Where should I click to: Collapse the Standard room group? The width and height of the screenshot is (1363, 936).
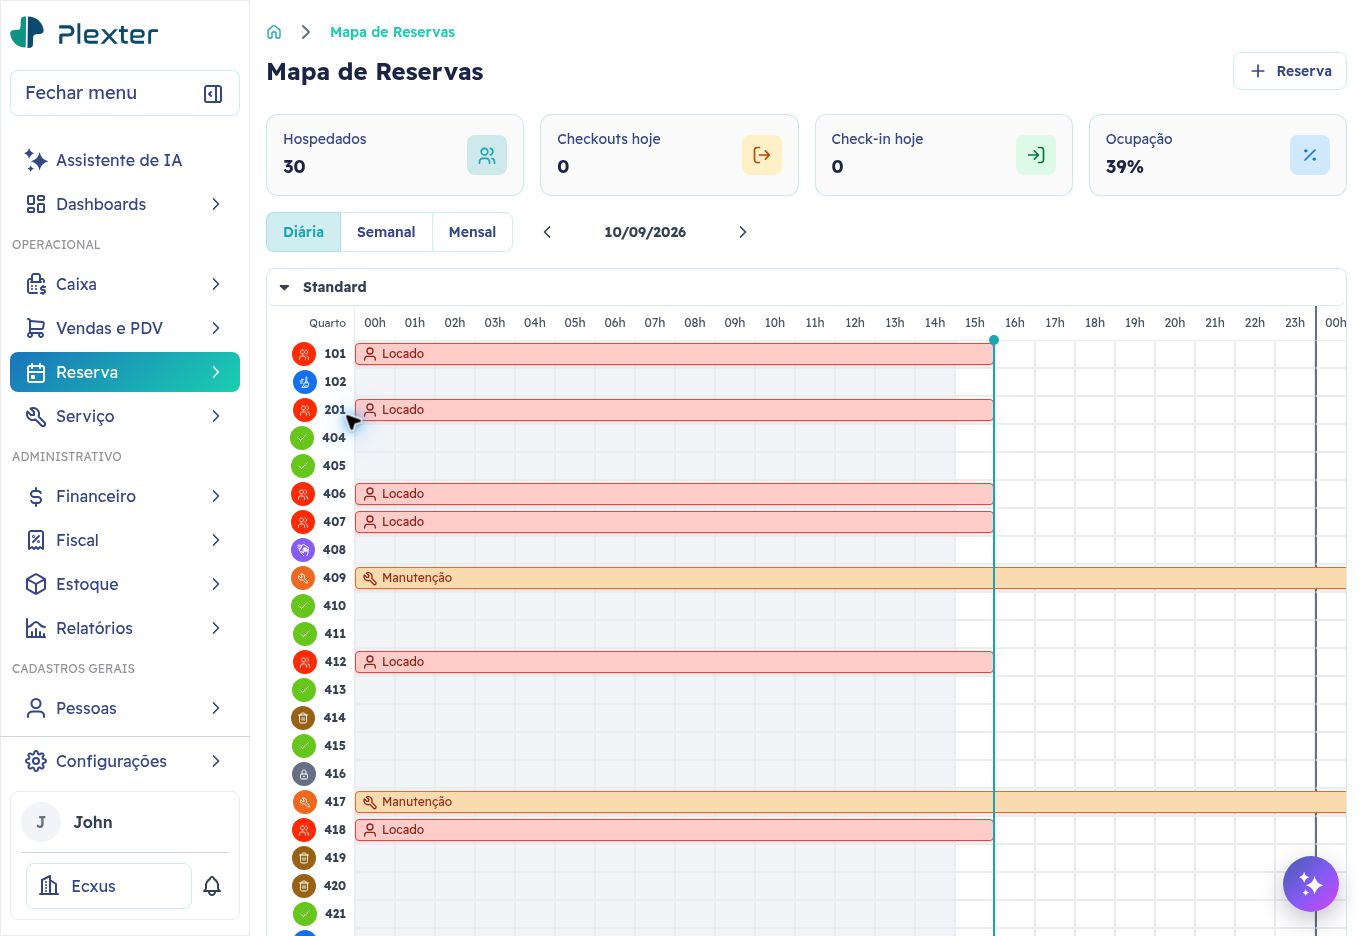[x=284, y=287]
